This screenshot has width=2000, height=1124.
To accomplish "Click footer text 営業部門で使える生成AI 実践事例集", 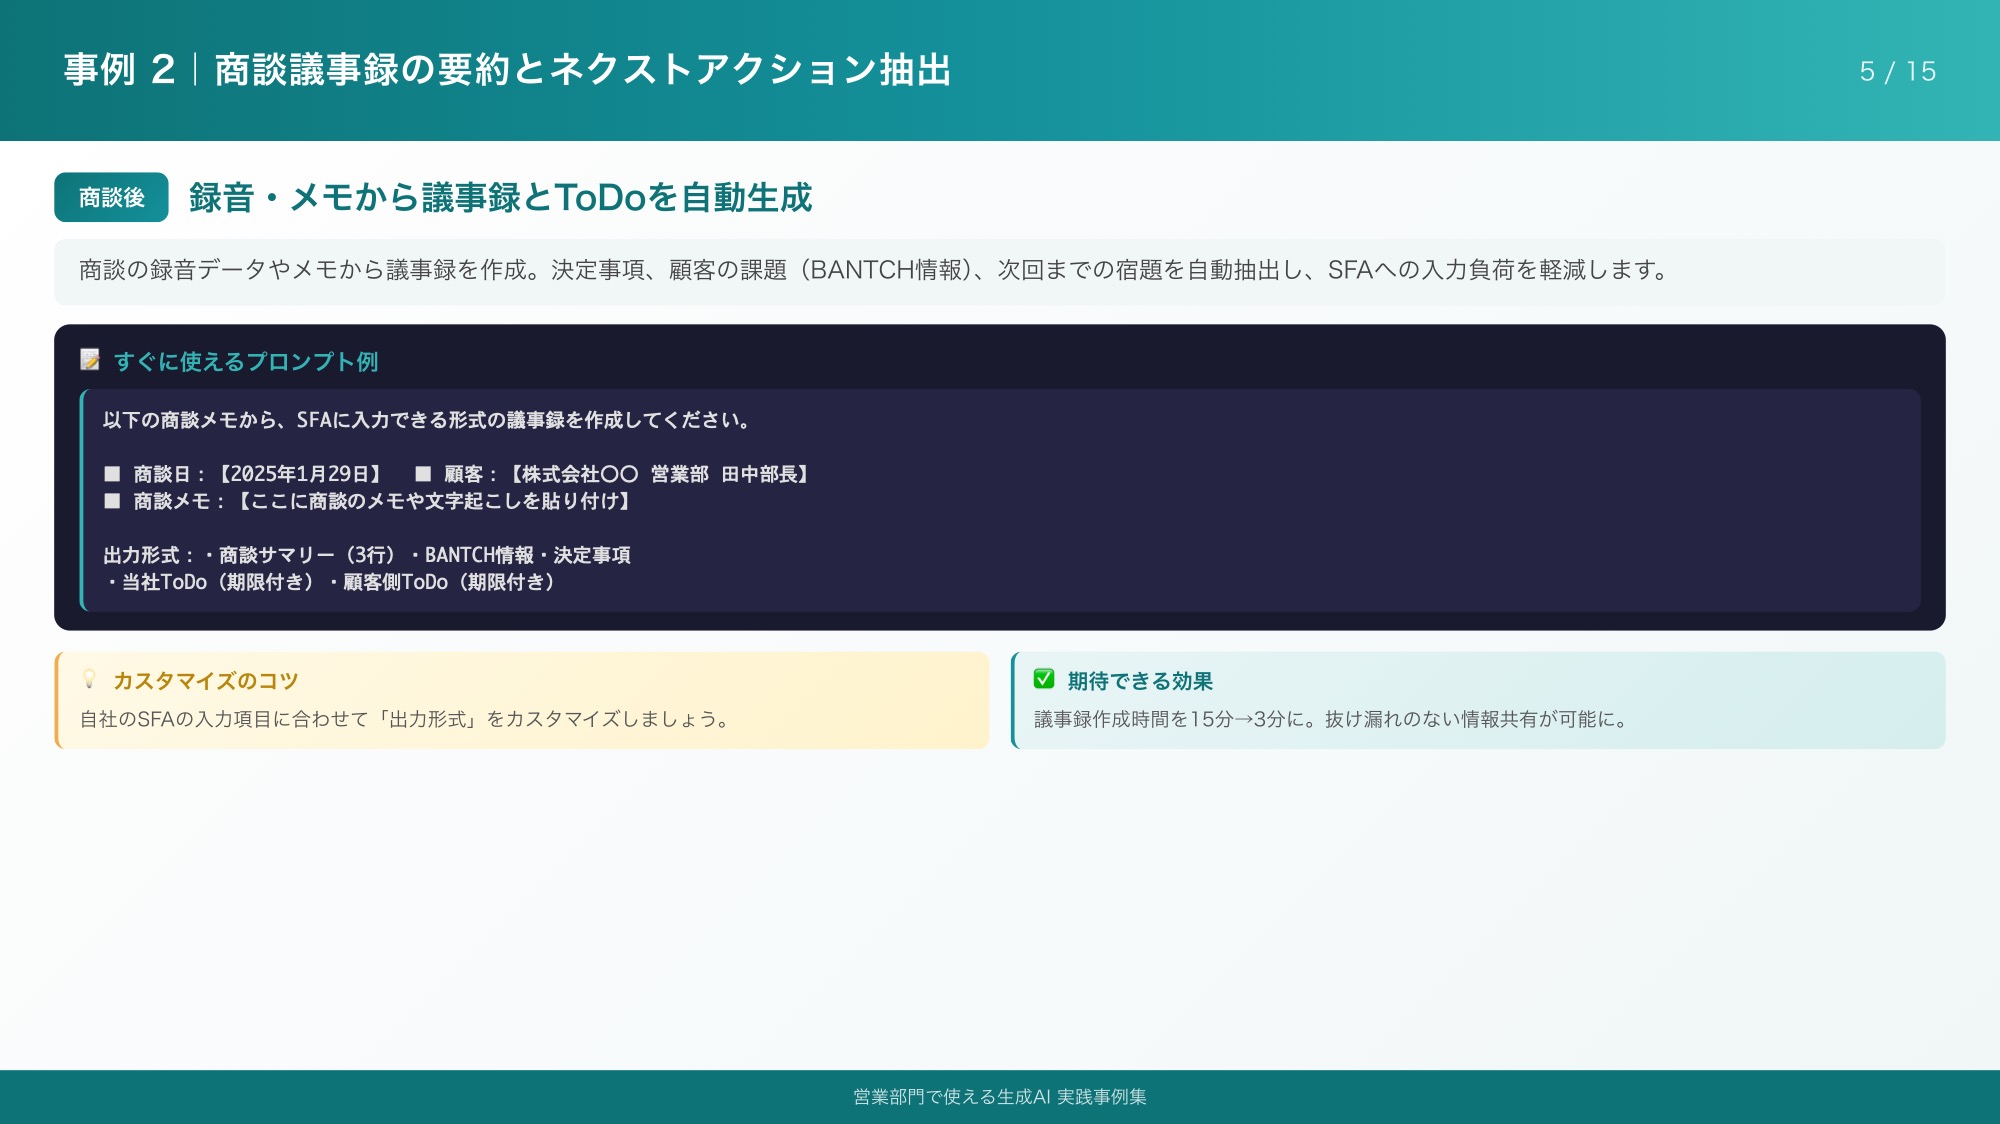I will (1000, 1097).
